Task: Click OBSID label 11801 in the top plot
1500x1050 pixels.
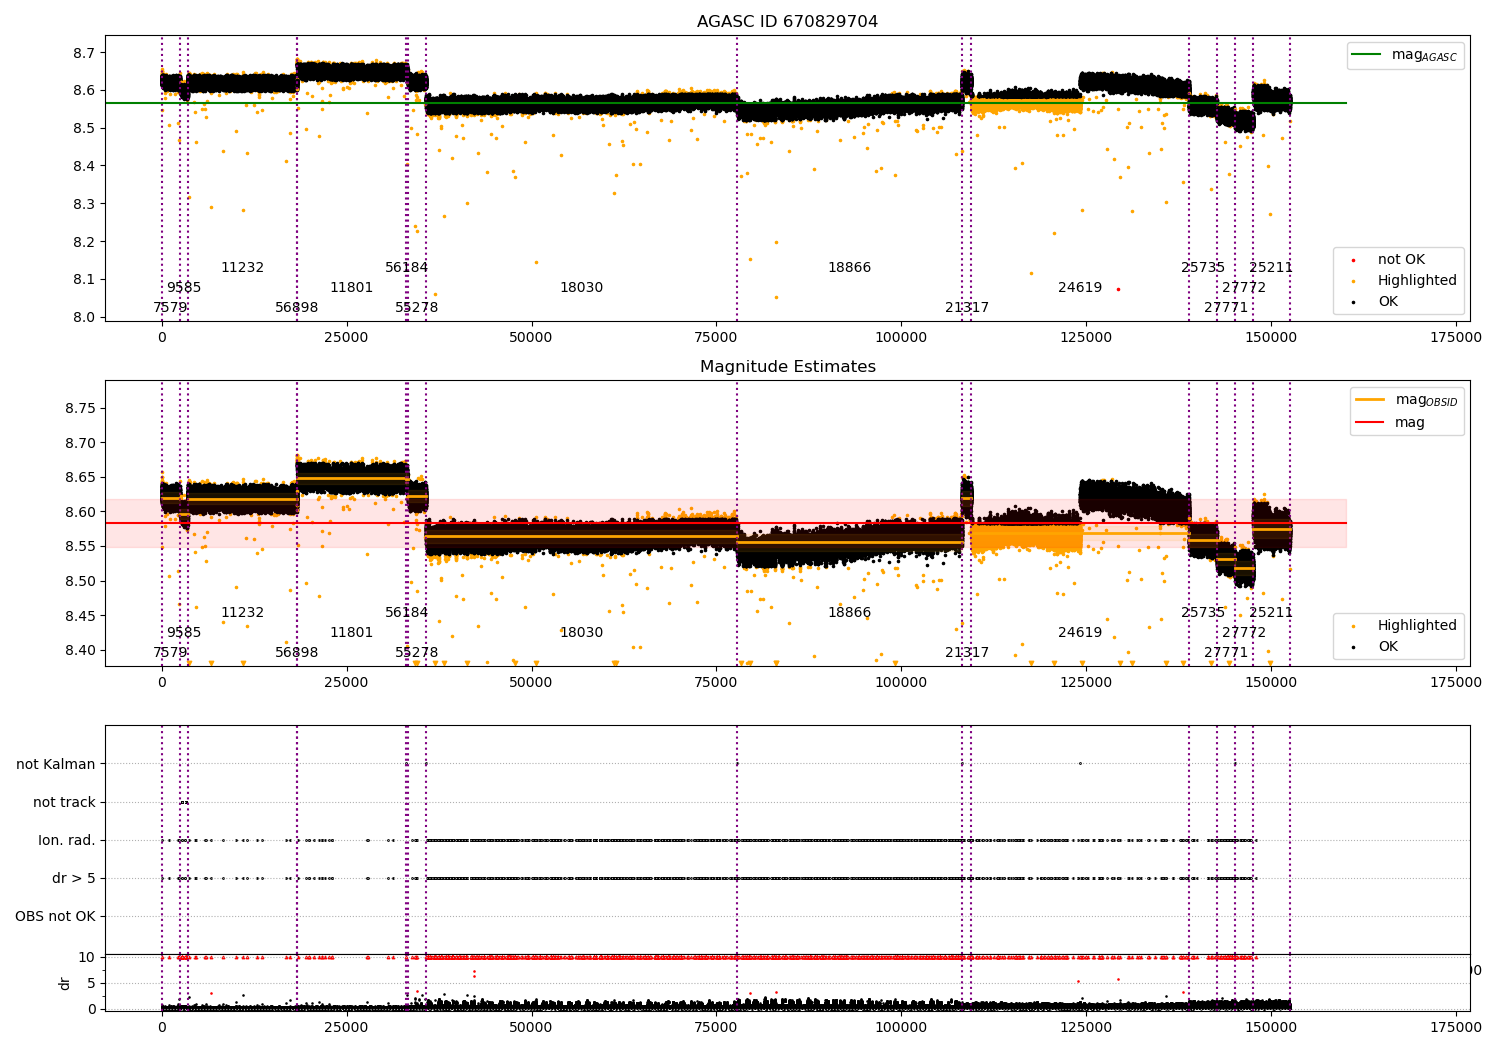Action: pyautogui.click(x=352, y=288)
